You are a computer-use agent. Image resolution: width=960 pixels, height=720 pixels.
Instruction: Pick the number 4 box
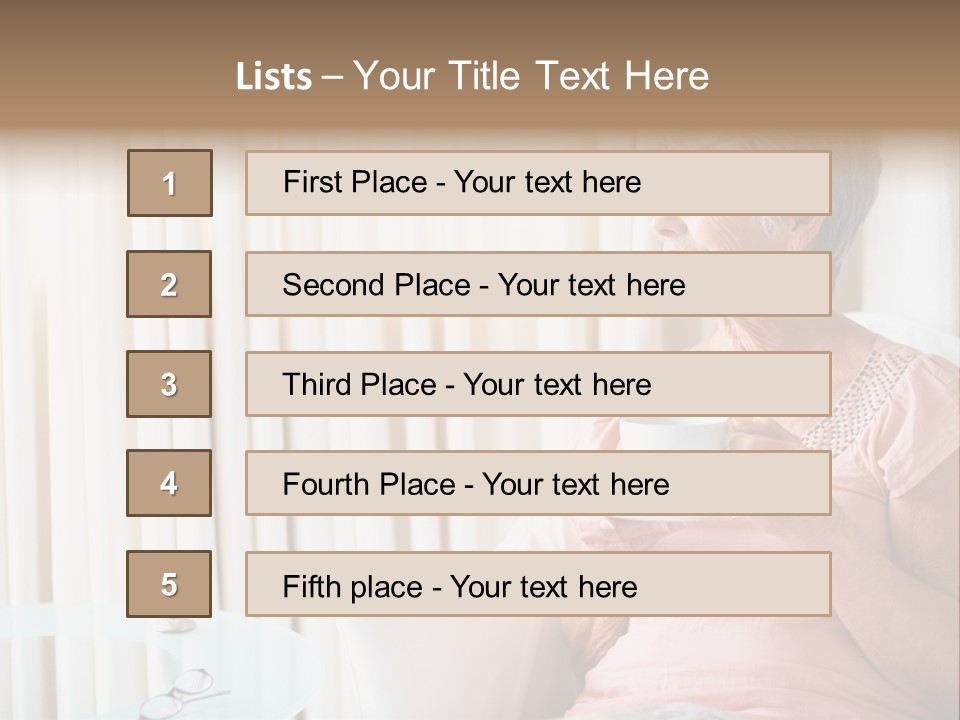tap(169, 483)
